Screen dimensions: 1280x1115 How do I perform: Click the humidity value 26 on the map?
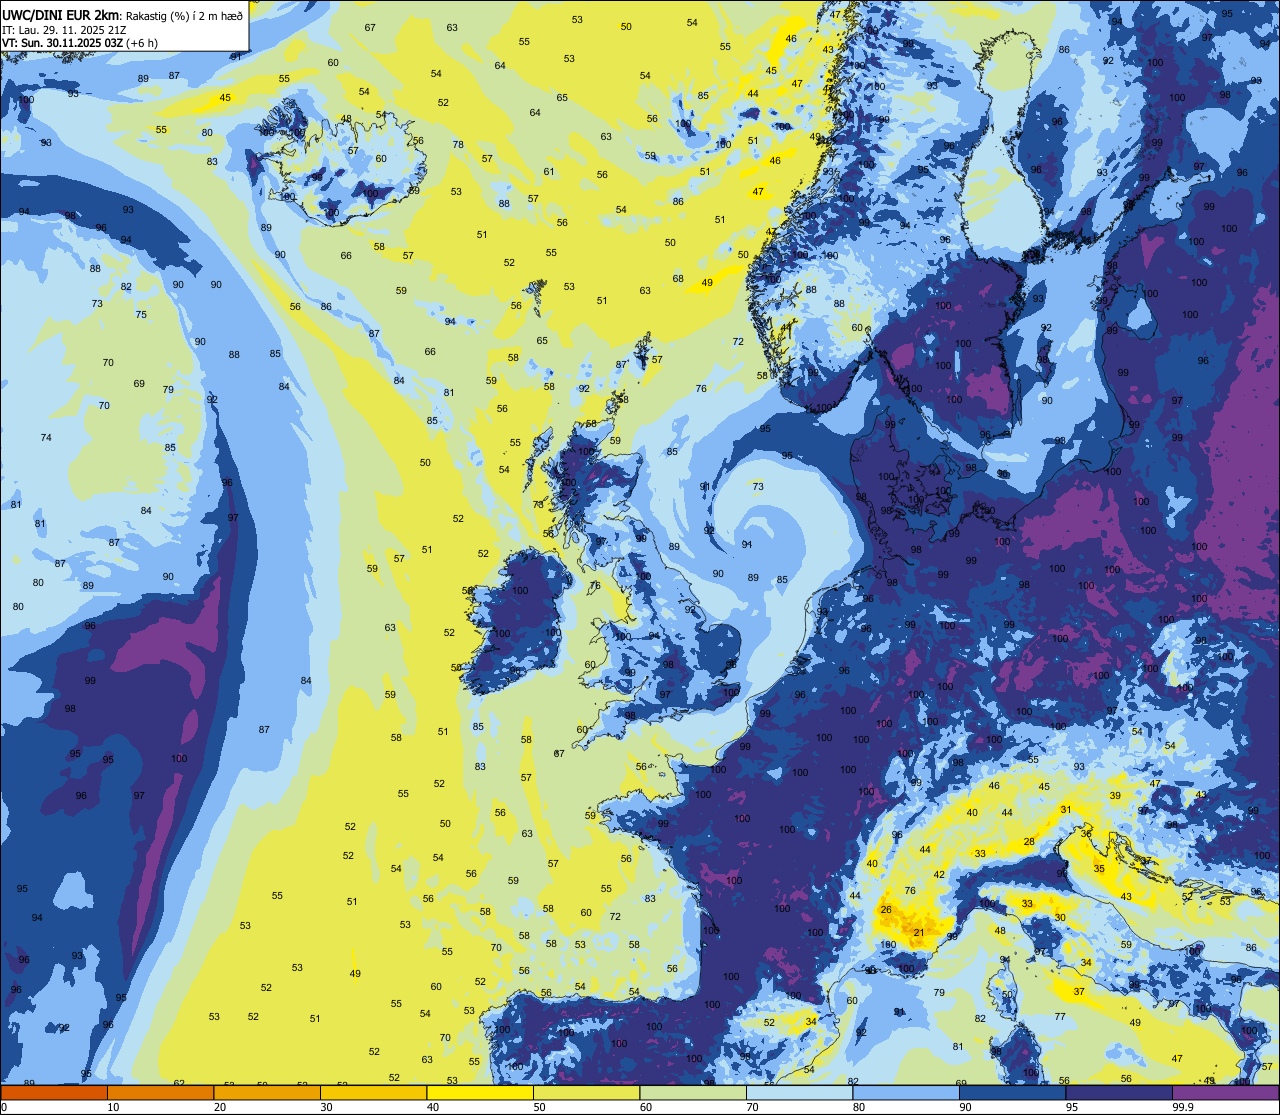pyautogui.click(x=886, y=909)
